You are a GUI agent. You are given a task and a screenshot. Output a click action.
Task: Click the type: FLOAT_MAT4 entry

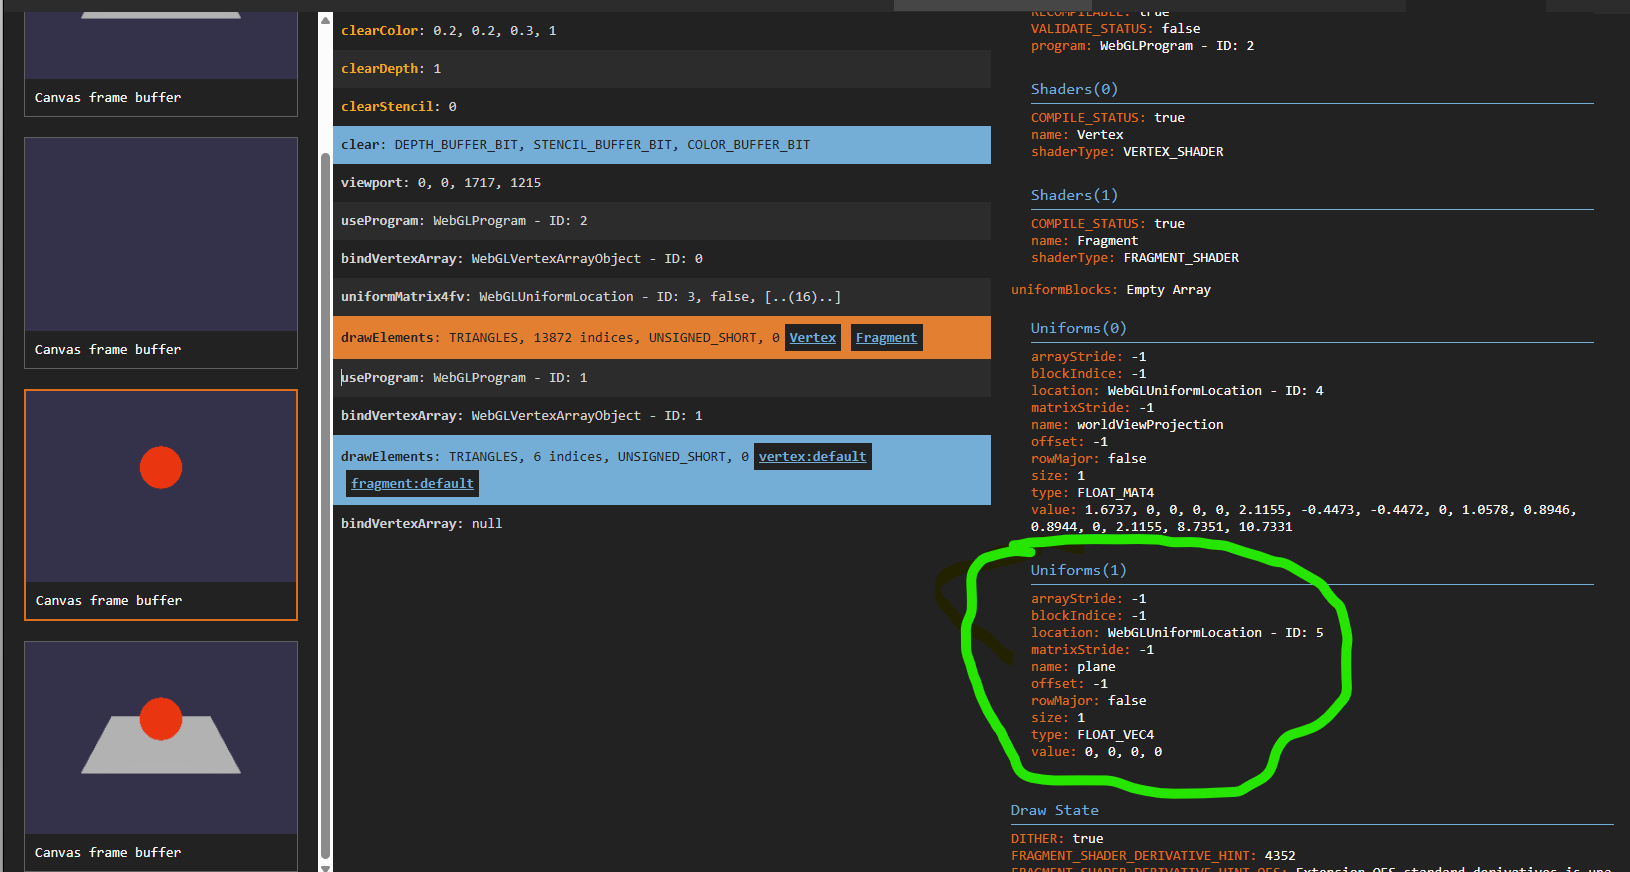[x=1092, y=493]
